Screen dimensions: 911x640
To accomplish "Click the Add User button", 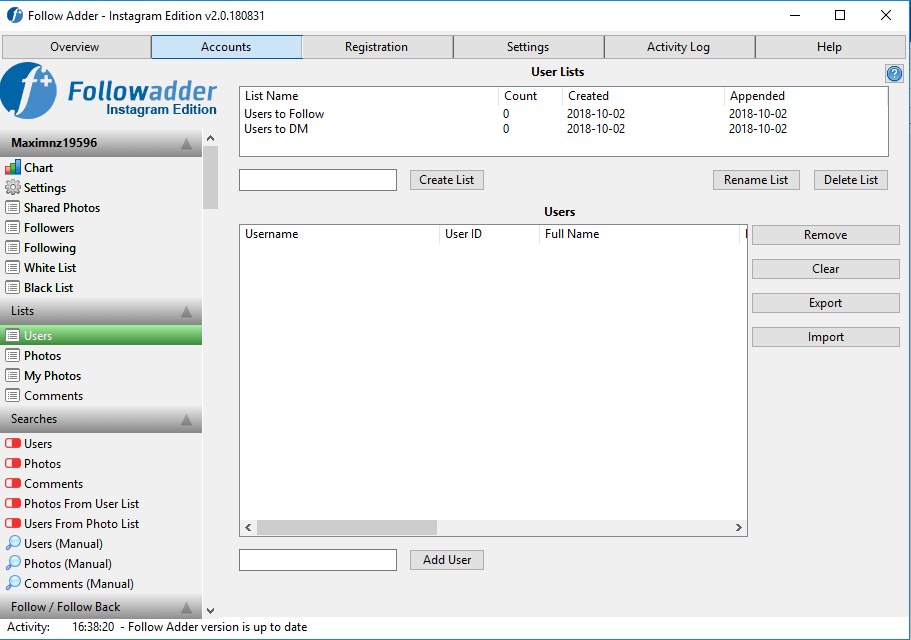I will pyautogui.click(x=447, y=560).
